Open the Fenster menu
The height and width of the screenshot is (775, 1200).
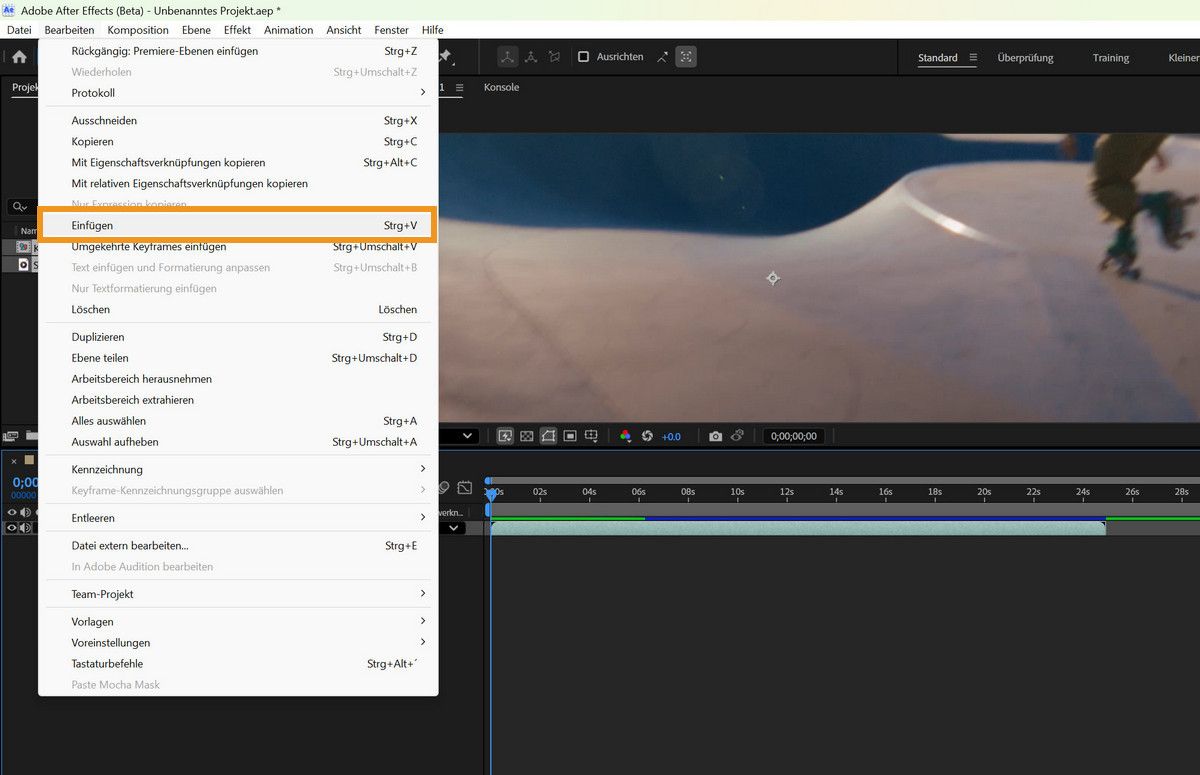tap(392, 30)
